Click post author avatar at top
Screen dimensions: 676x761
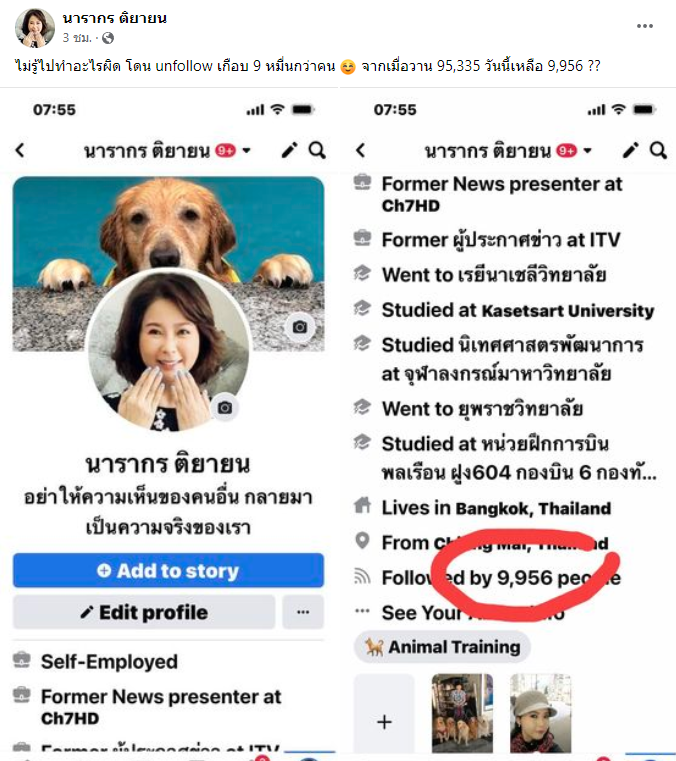tap(35, 28)
